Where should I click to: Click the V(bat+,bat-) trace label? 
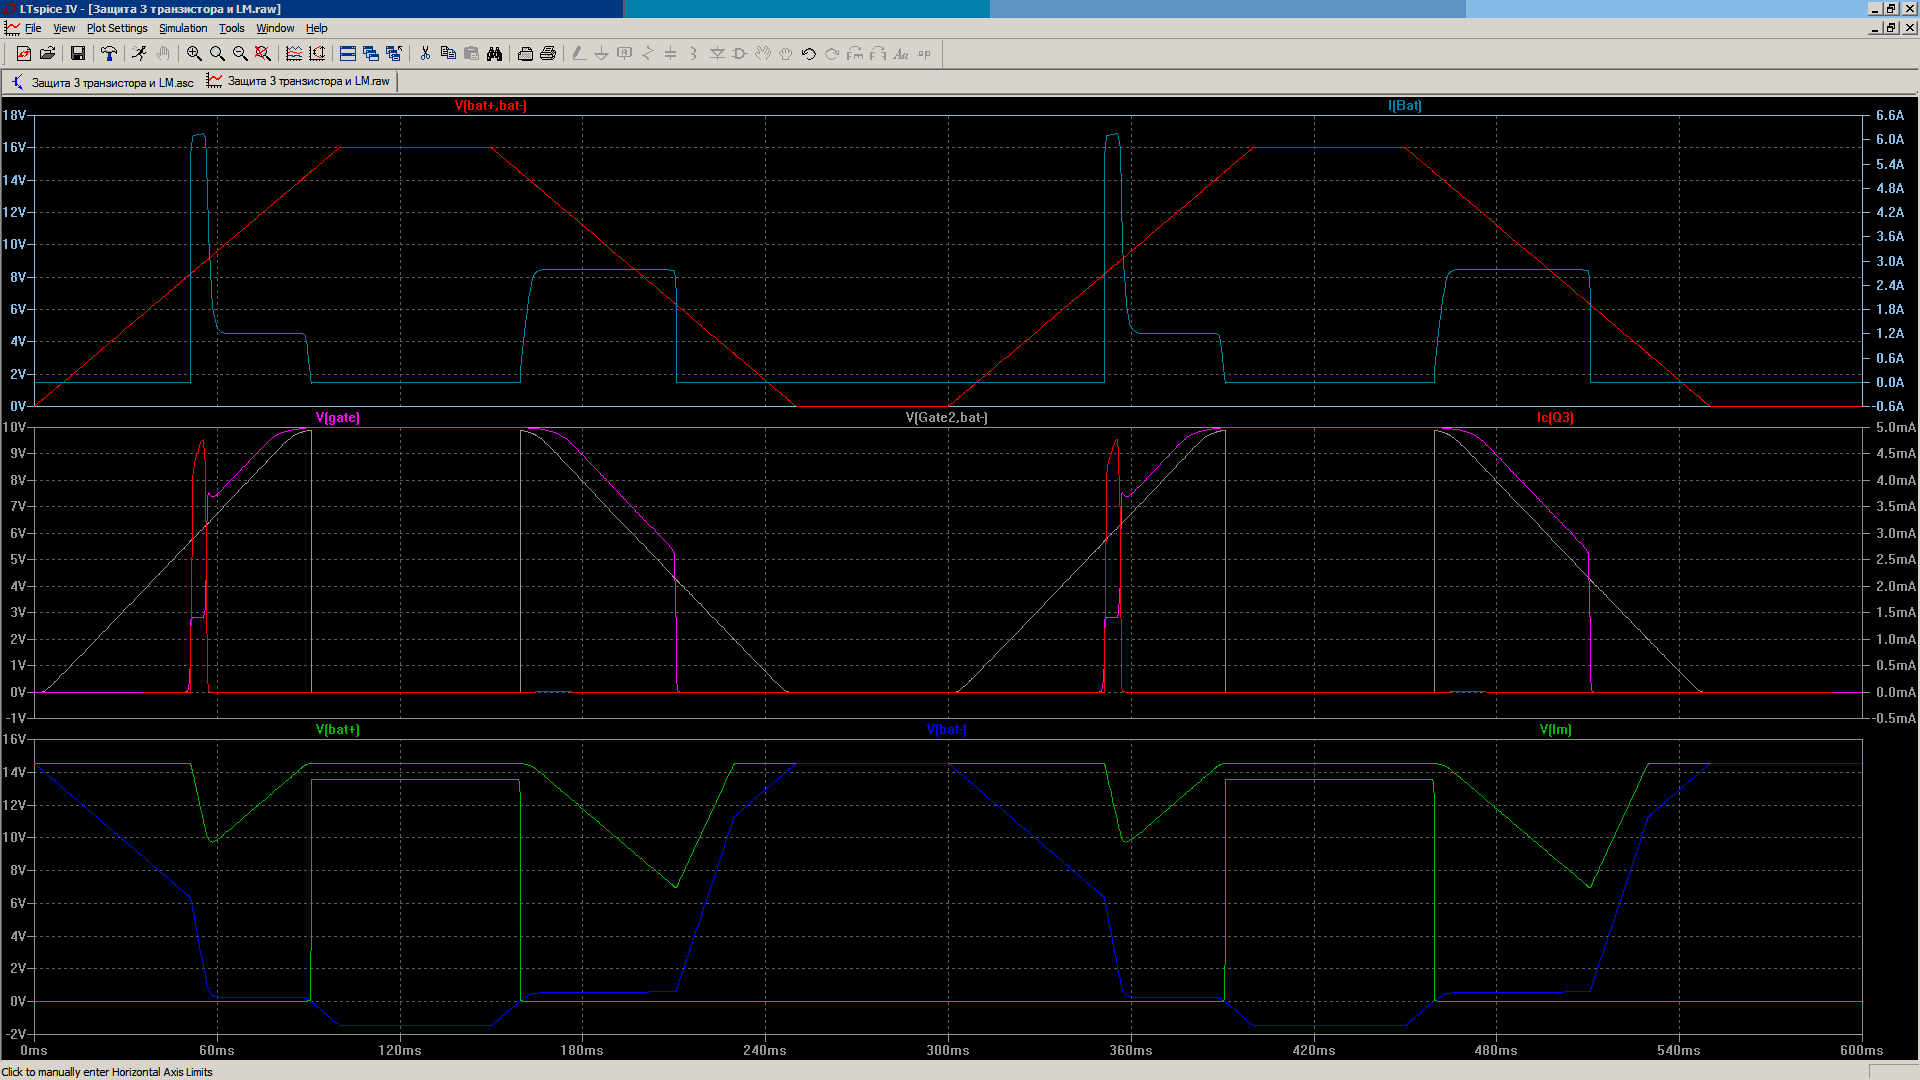tap(490, 105)
